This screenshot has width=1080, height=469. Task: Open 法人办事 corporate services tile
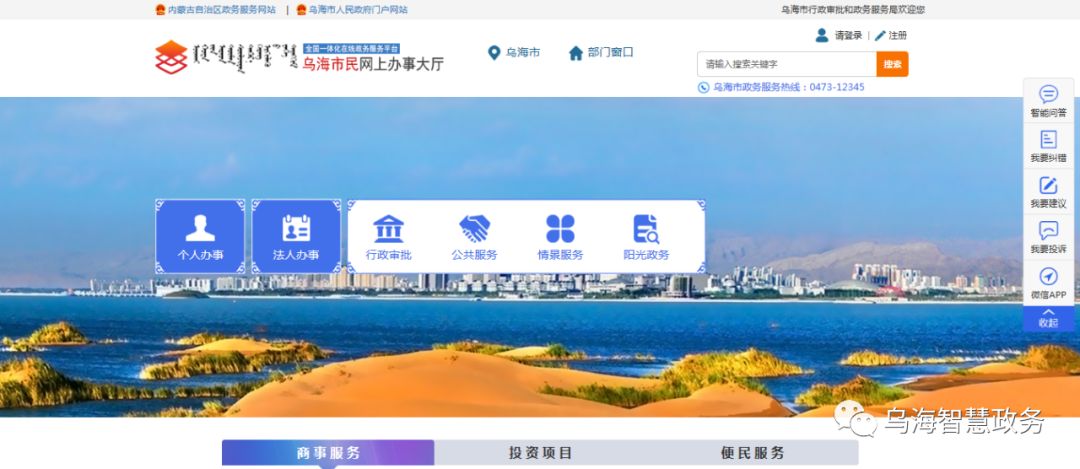click(x=296, y=236)
